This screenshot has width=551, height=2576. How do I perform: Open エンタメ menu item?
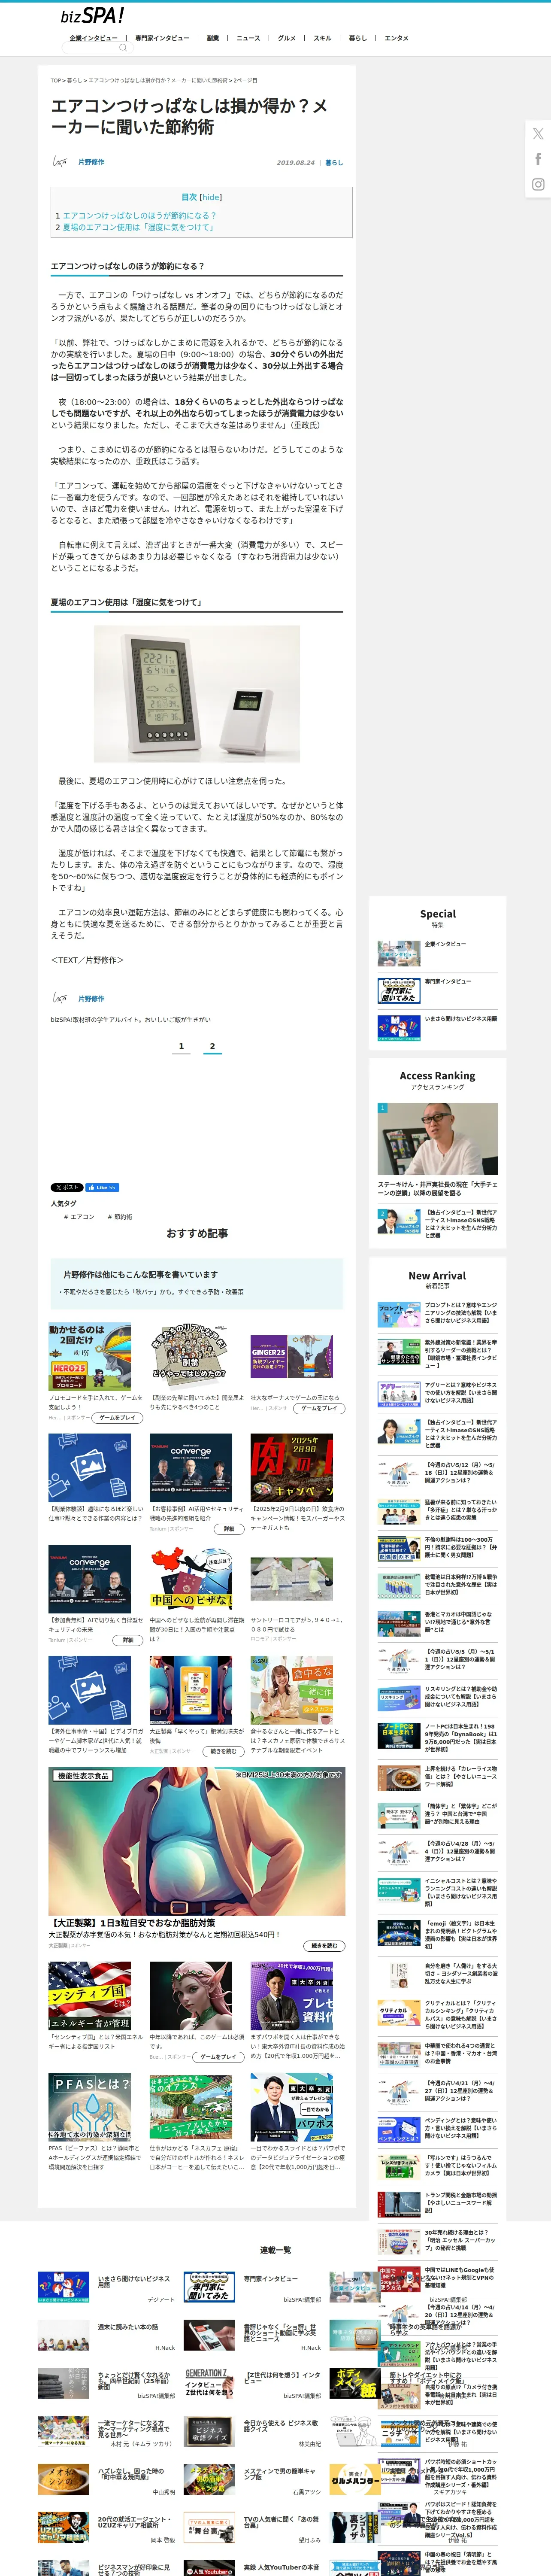pos(396,38)
